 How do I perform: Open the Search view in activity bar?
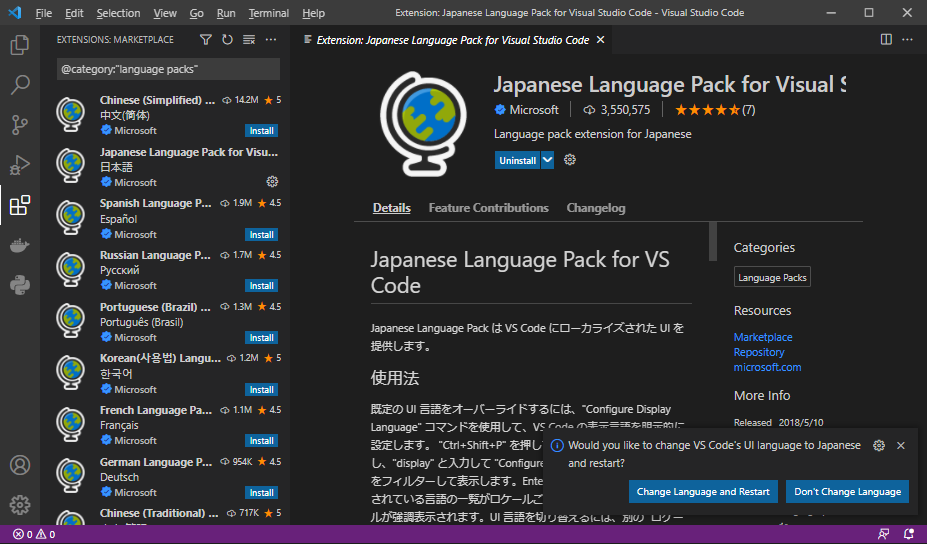(20, 85)
